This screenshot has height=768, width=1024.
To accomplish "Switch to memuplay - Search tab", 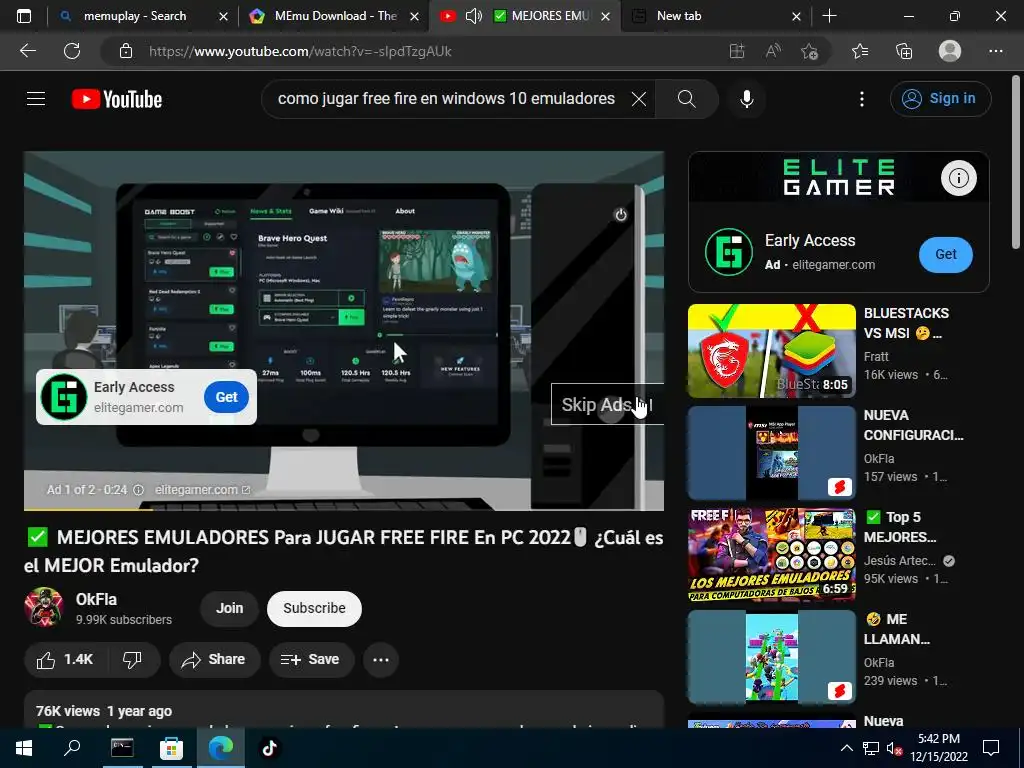I will click(135, 16).
